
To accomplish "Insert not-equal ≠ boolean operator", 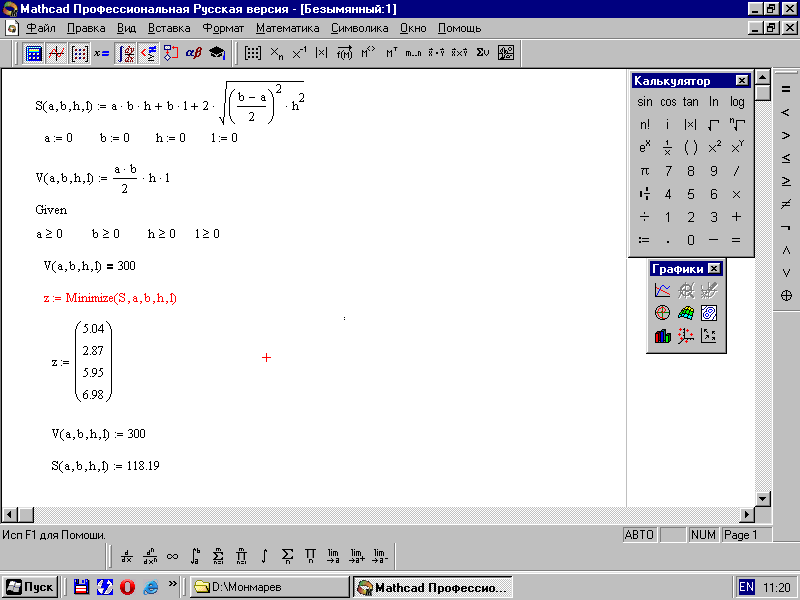I will [x=786, y=204].
